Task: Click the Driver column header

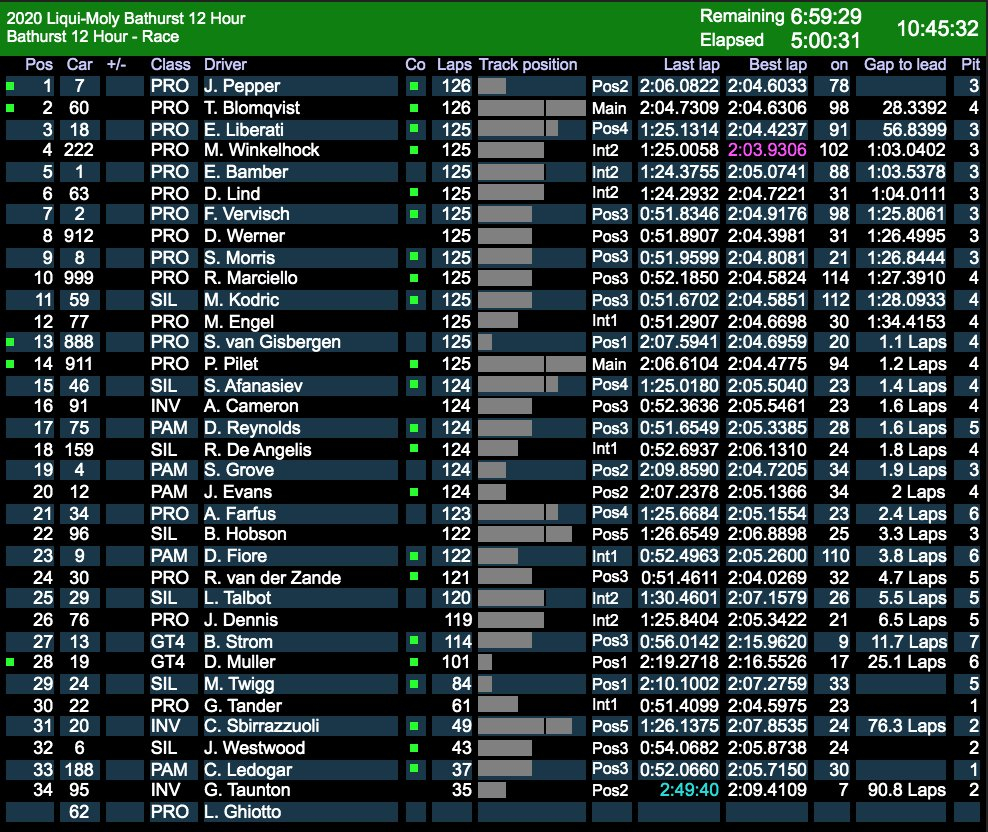Action: pyautogui.click(x=225, y=64)
